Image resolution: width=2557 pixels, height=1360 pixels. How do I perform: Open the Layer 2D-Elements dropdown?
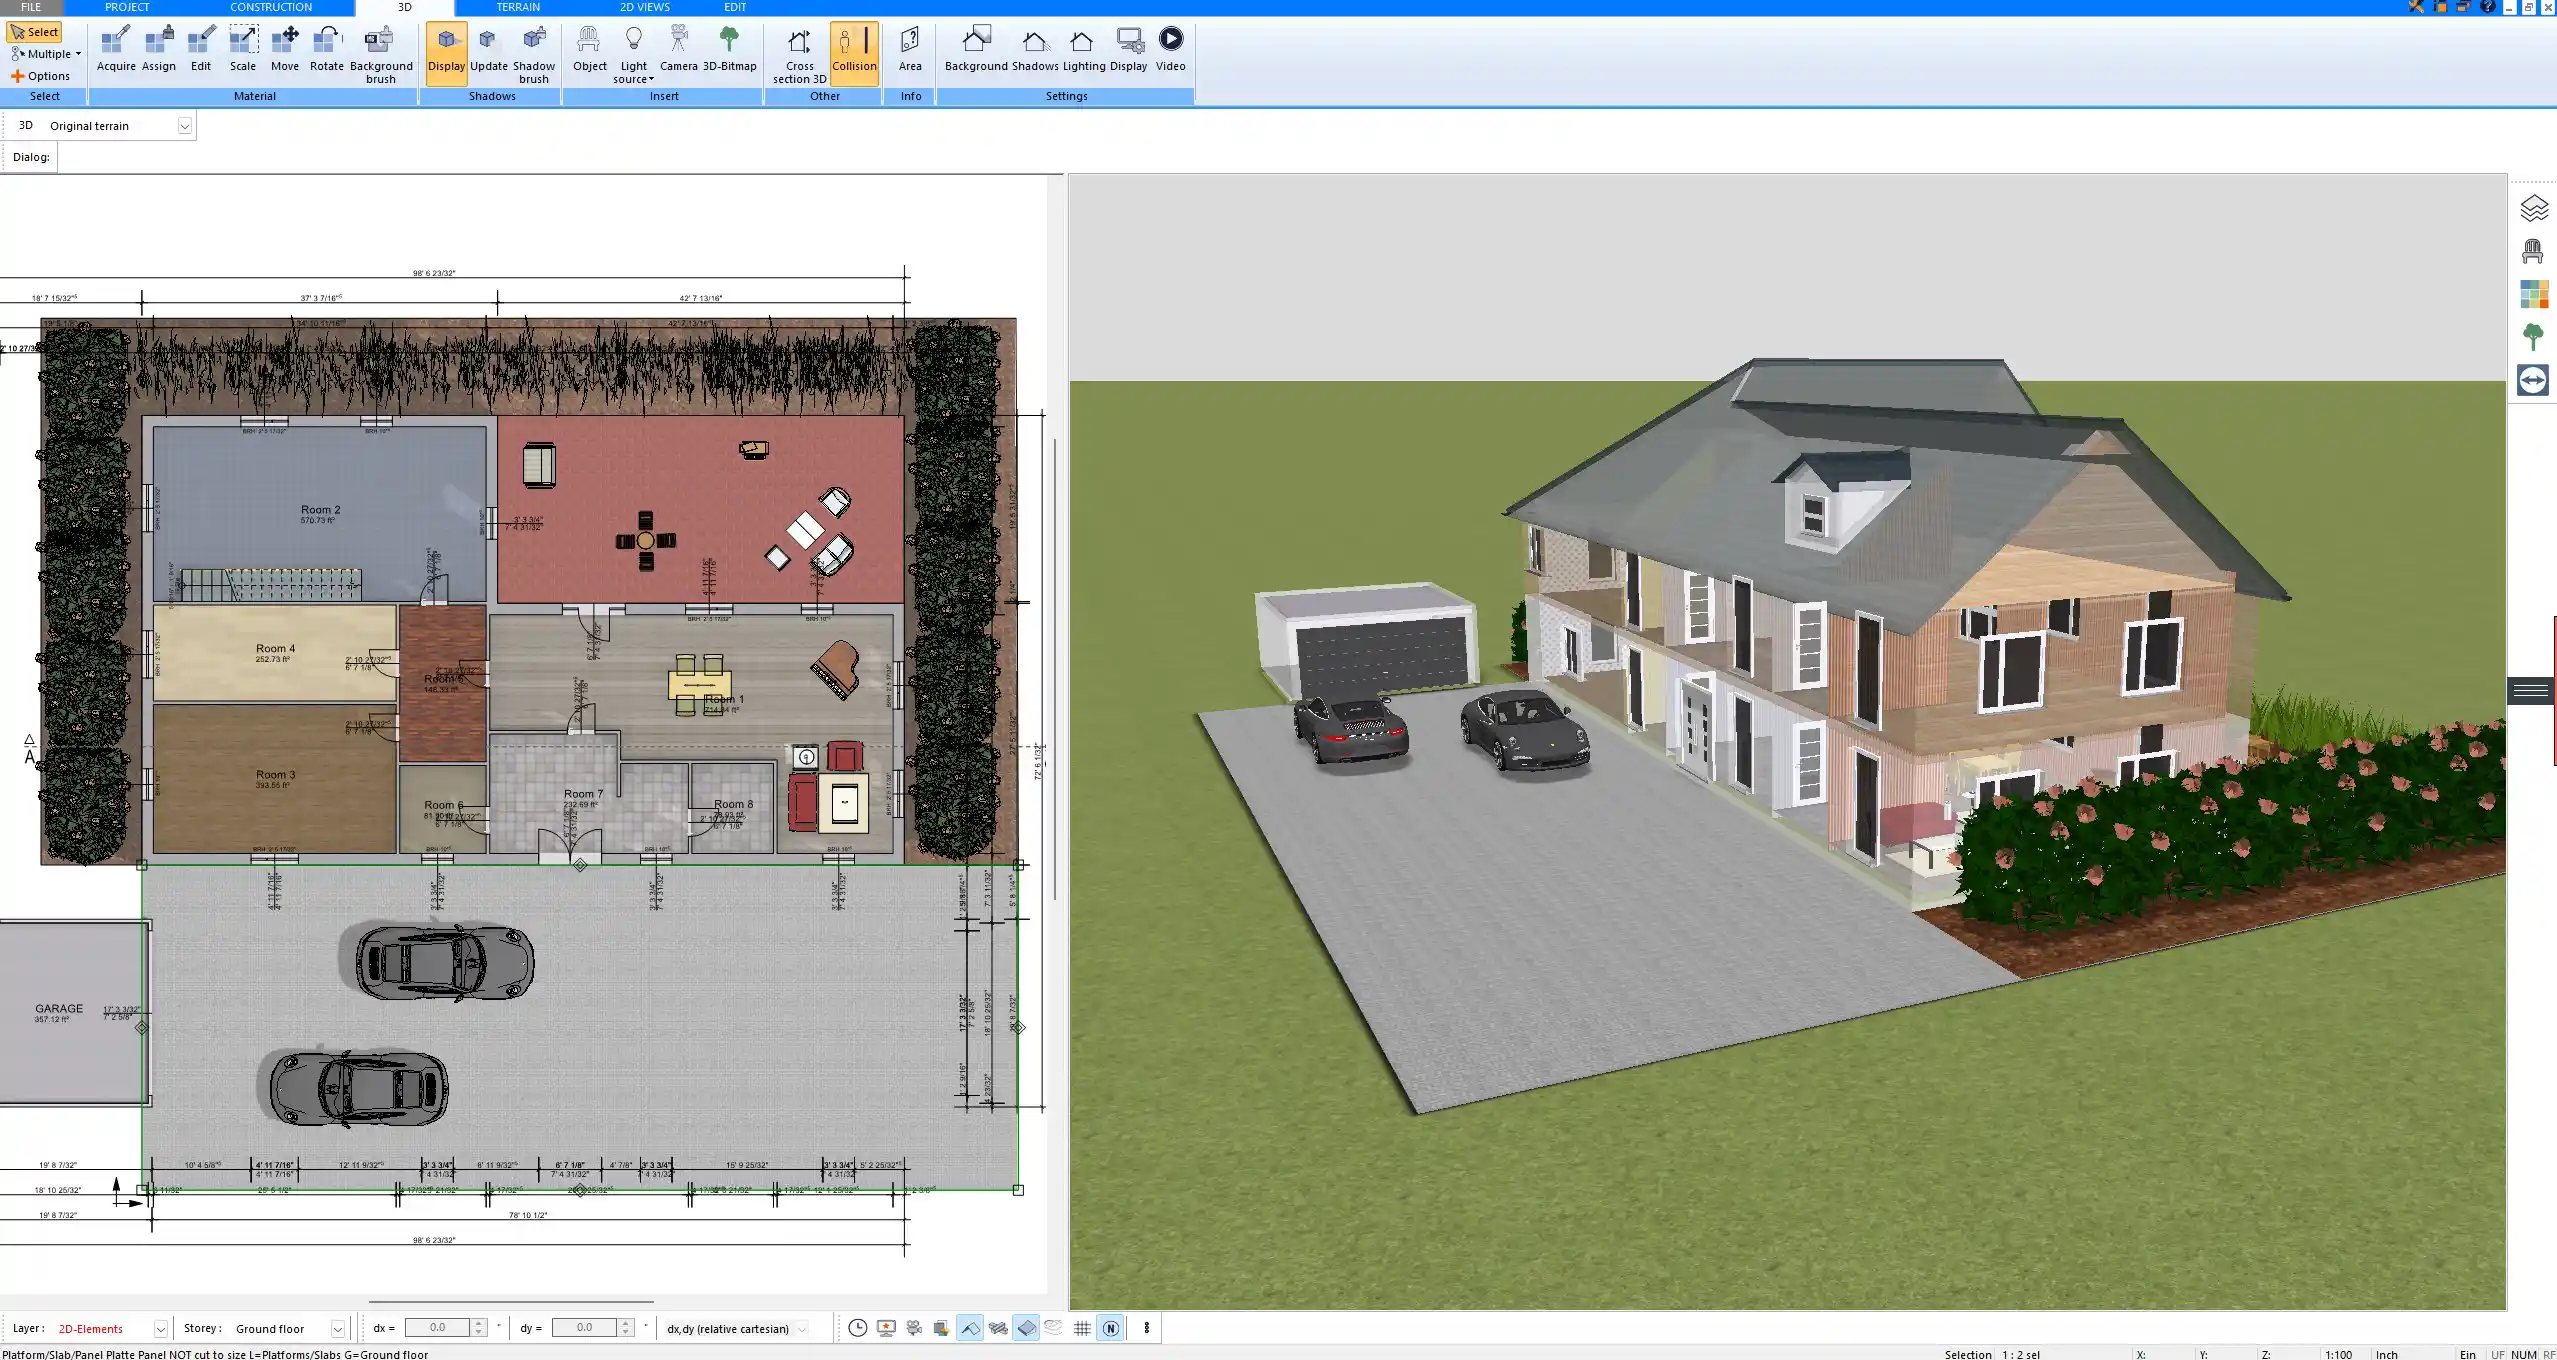(x=160, y=1329)
